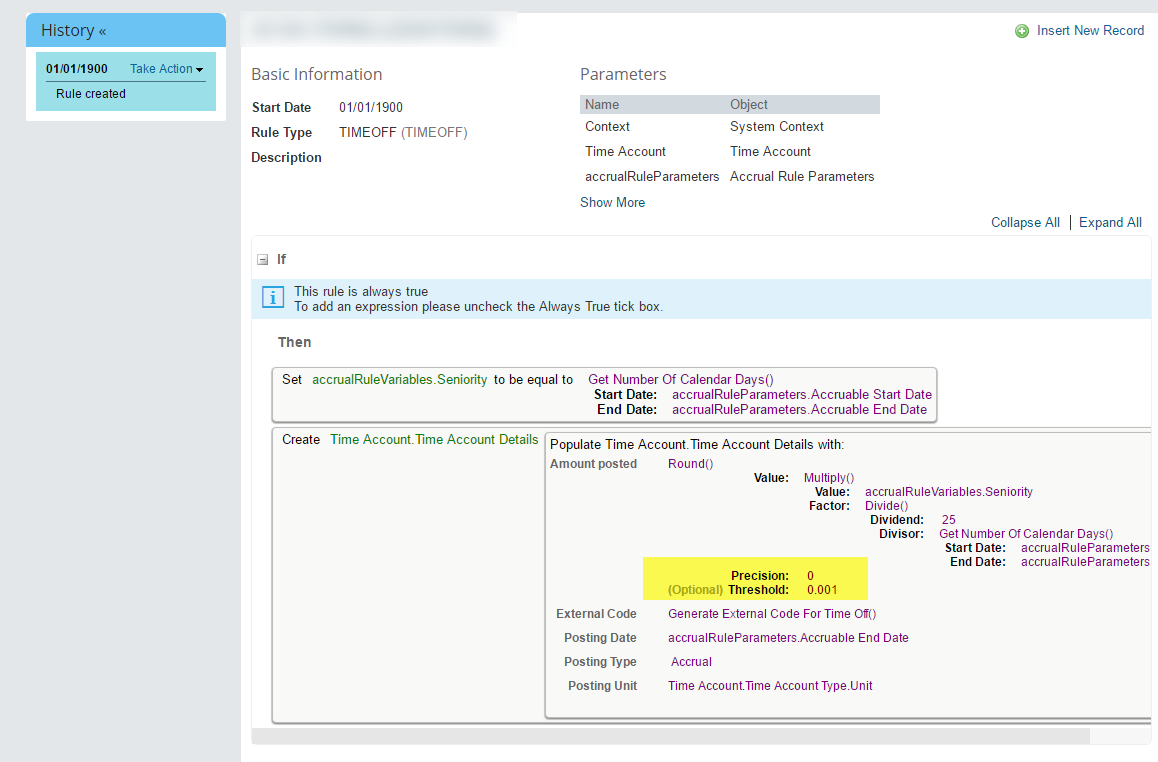
Task: Click the Multiply() function
Action: tap(829, 478)
